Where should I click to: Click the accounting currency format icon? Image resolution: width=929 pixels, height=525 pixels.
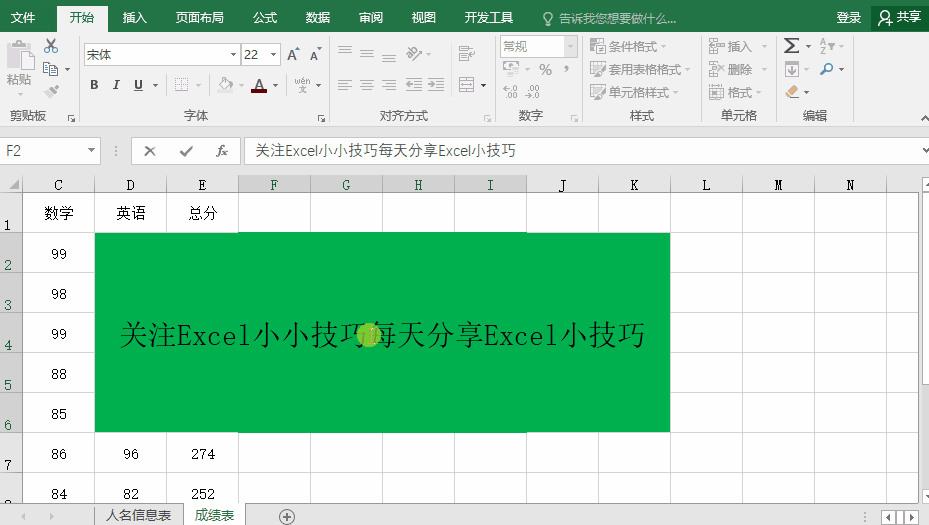511,69
